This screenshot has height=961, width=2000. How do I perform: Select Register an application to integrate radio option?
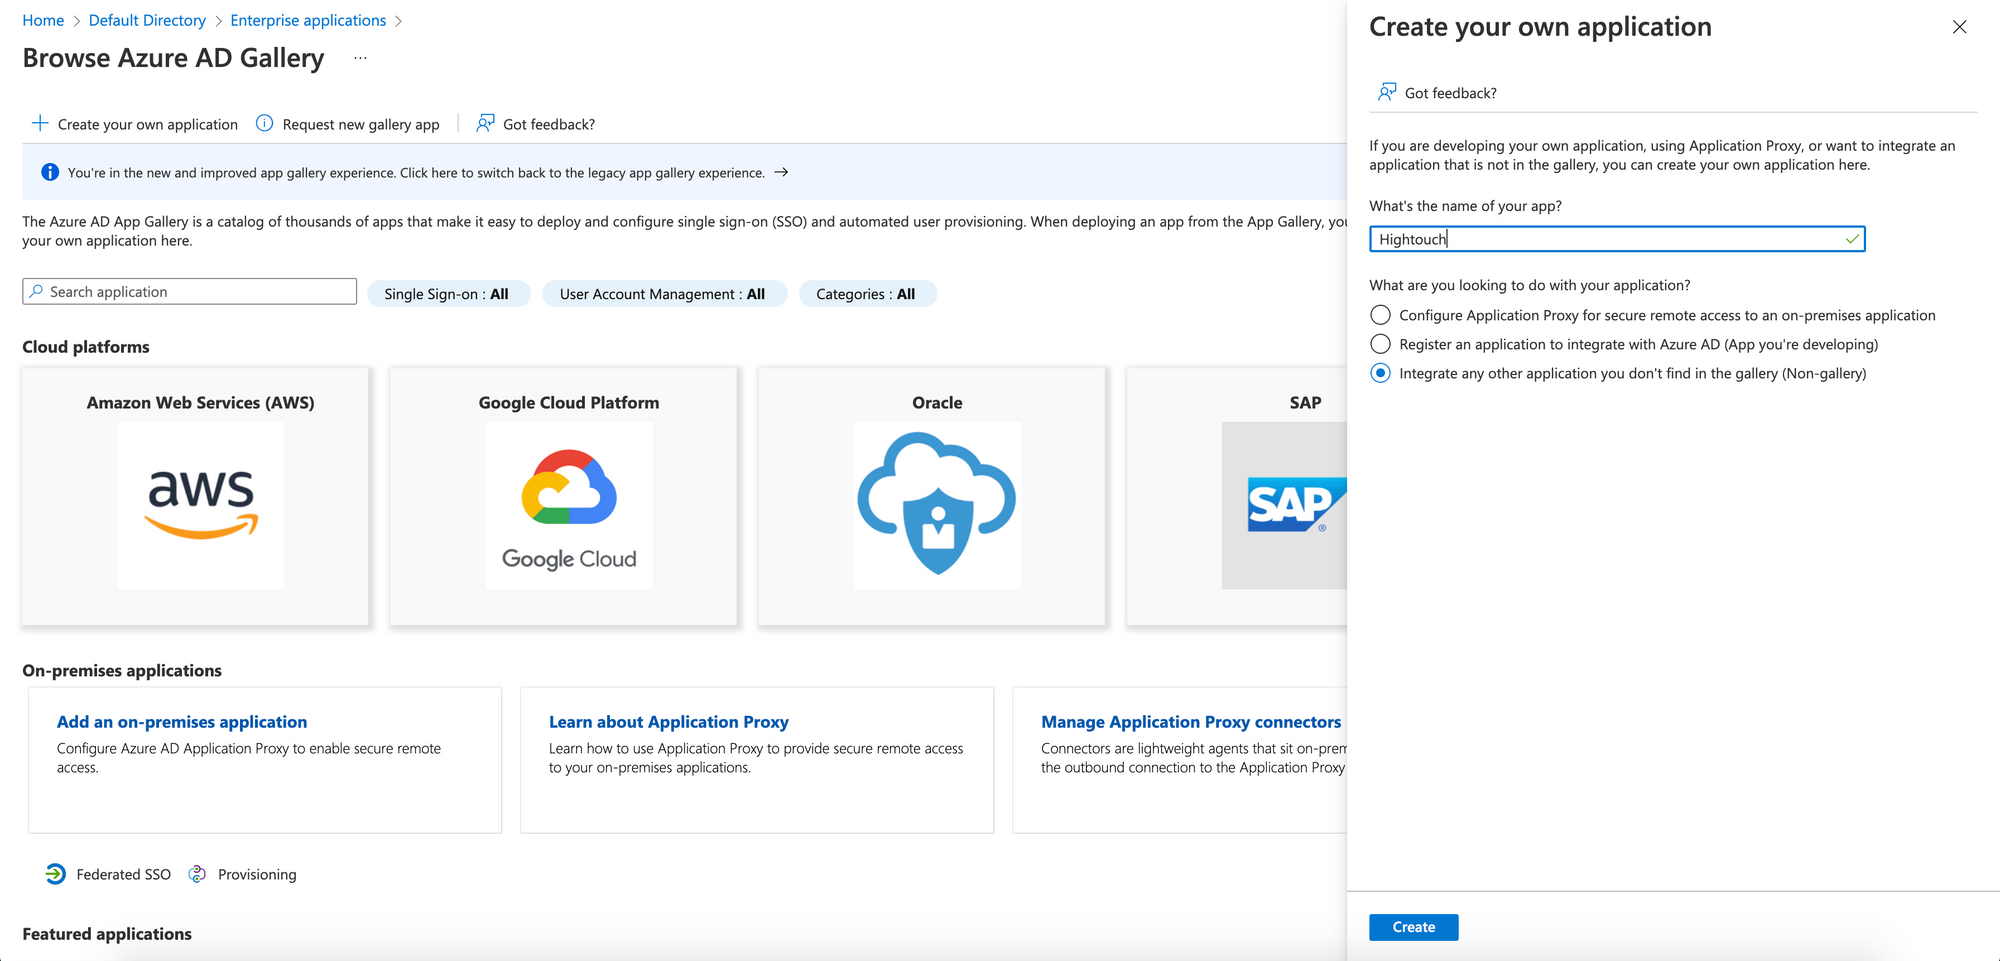click(x=1381, y=344)
